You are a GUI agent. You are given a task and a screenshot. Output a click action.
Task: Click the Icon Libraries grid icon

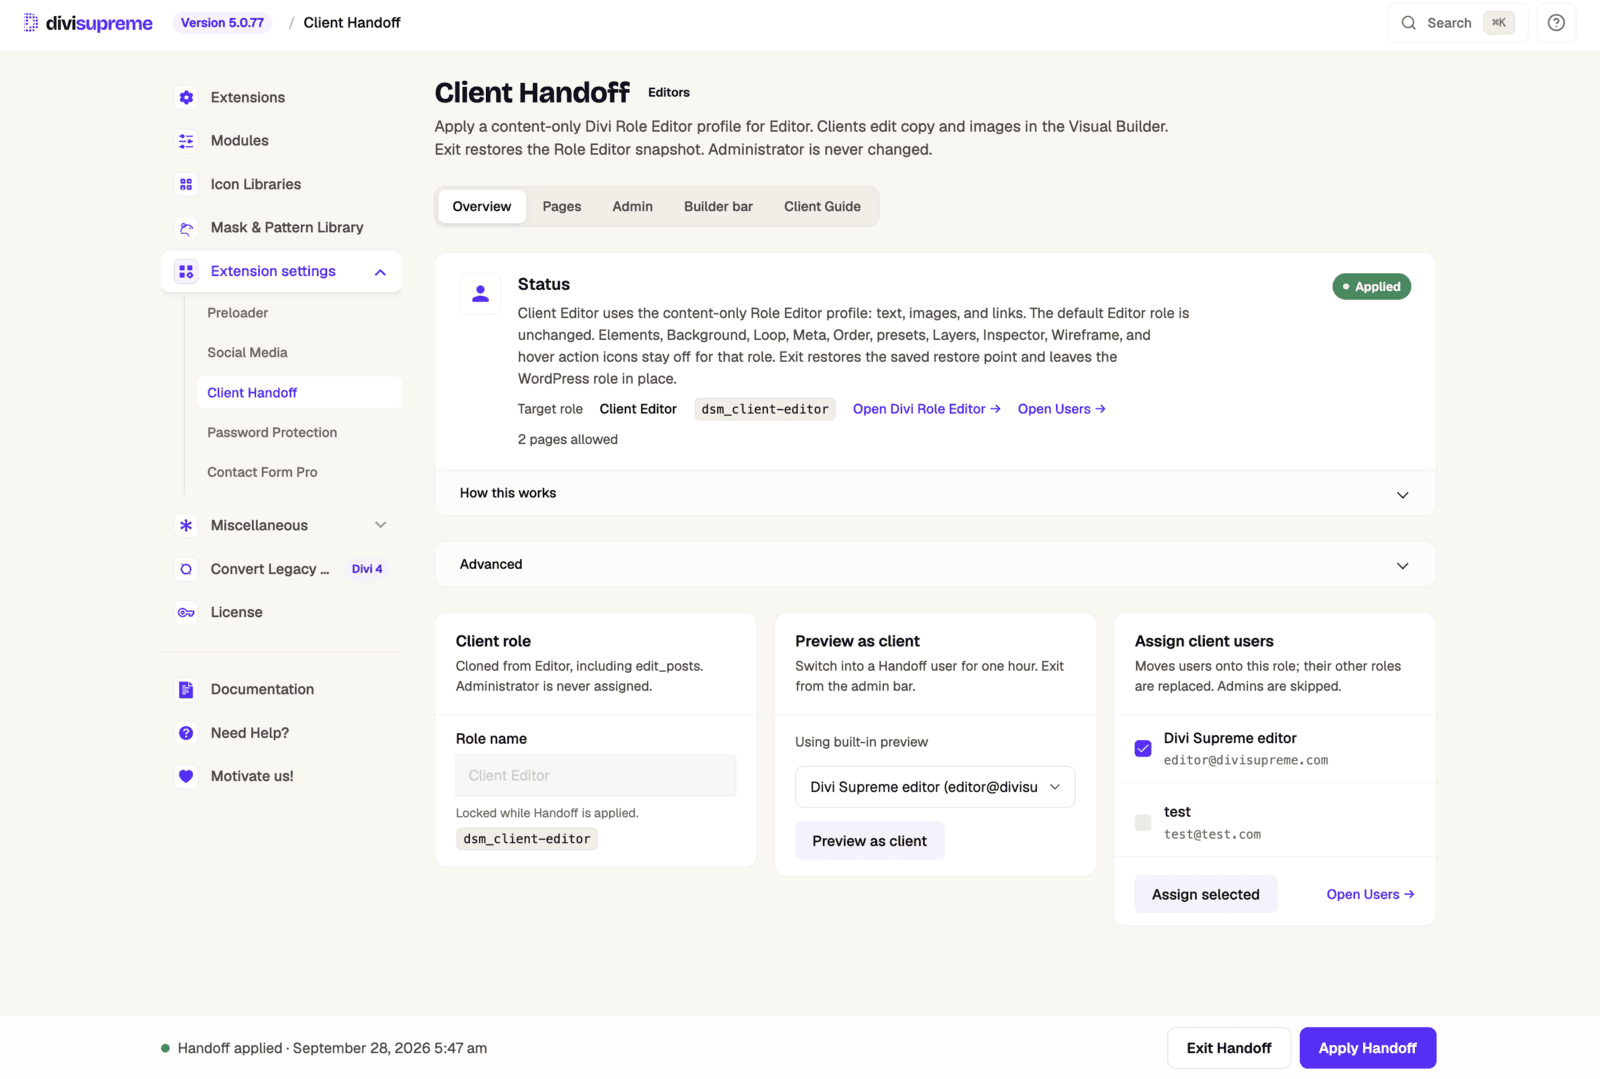pyautogui.click(x=186, y=184)
